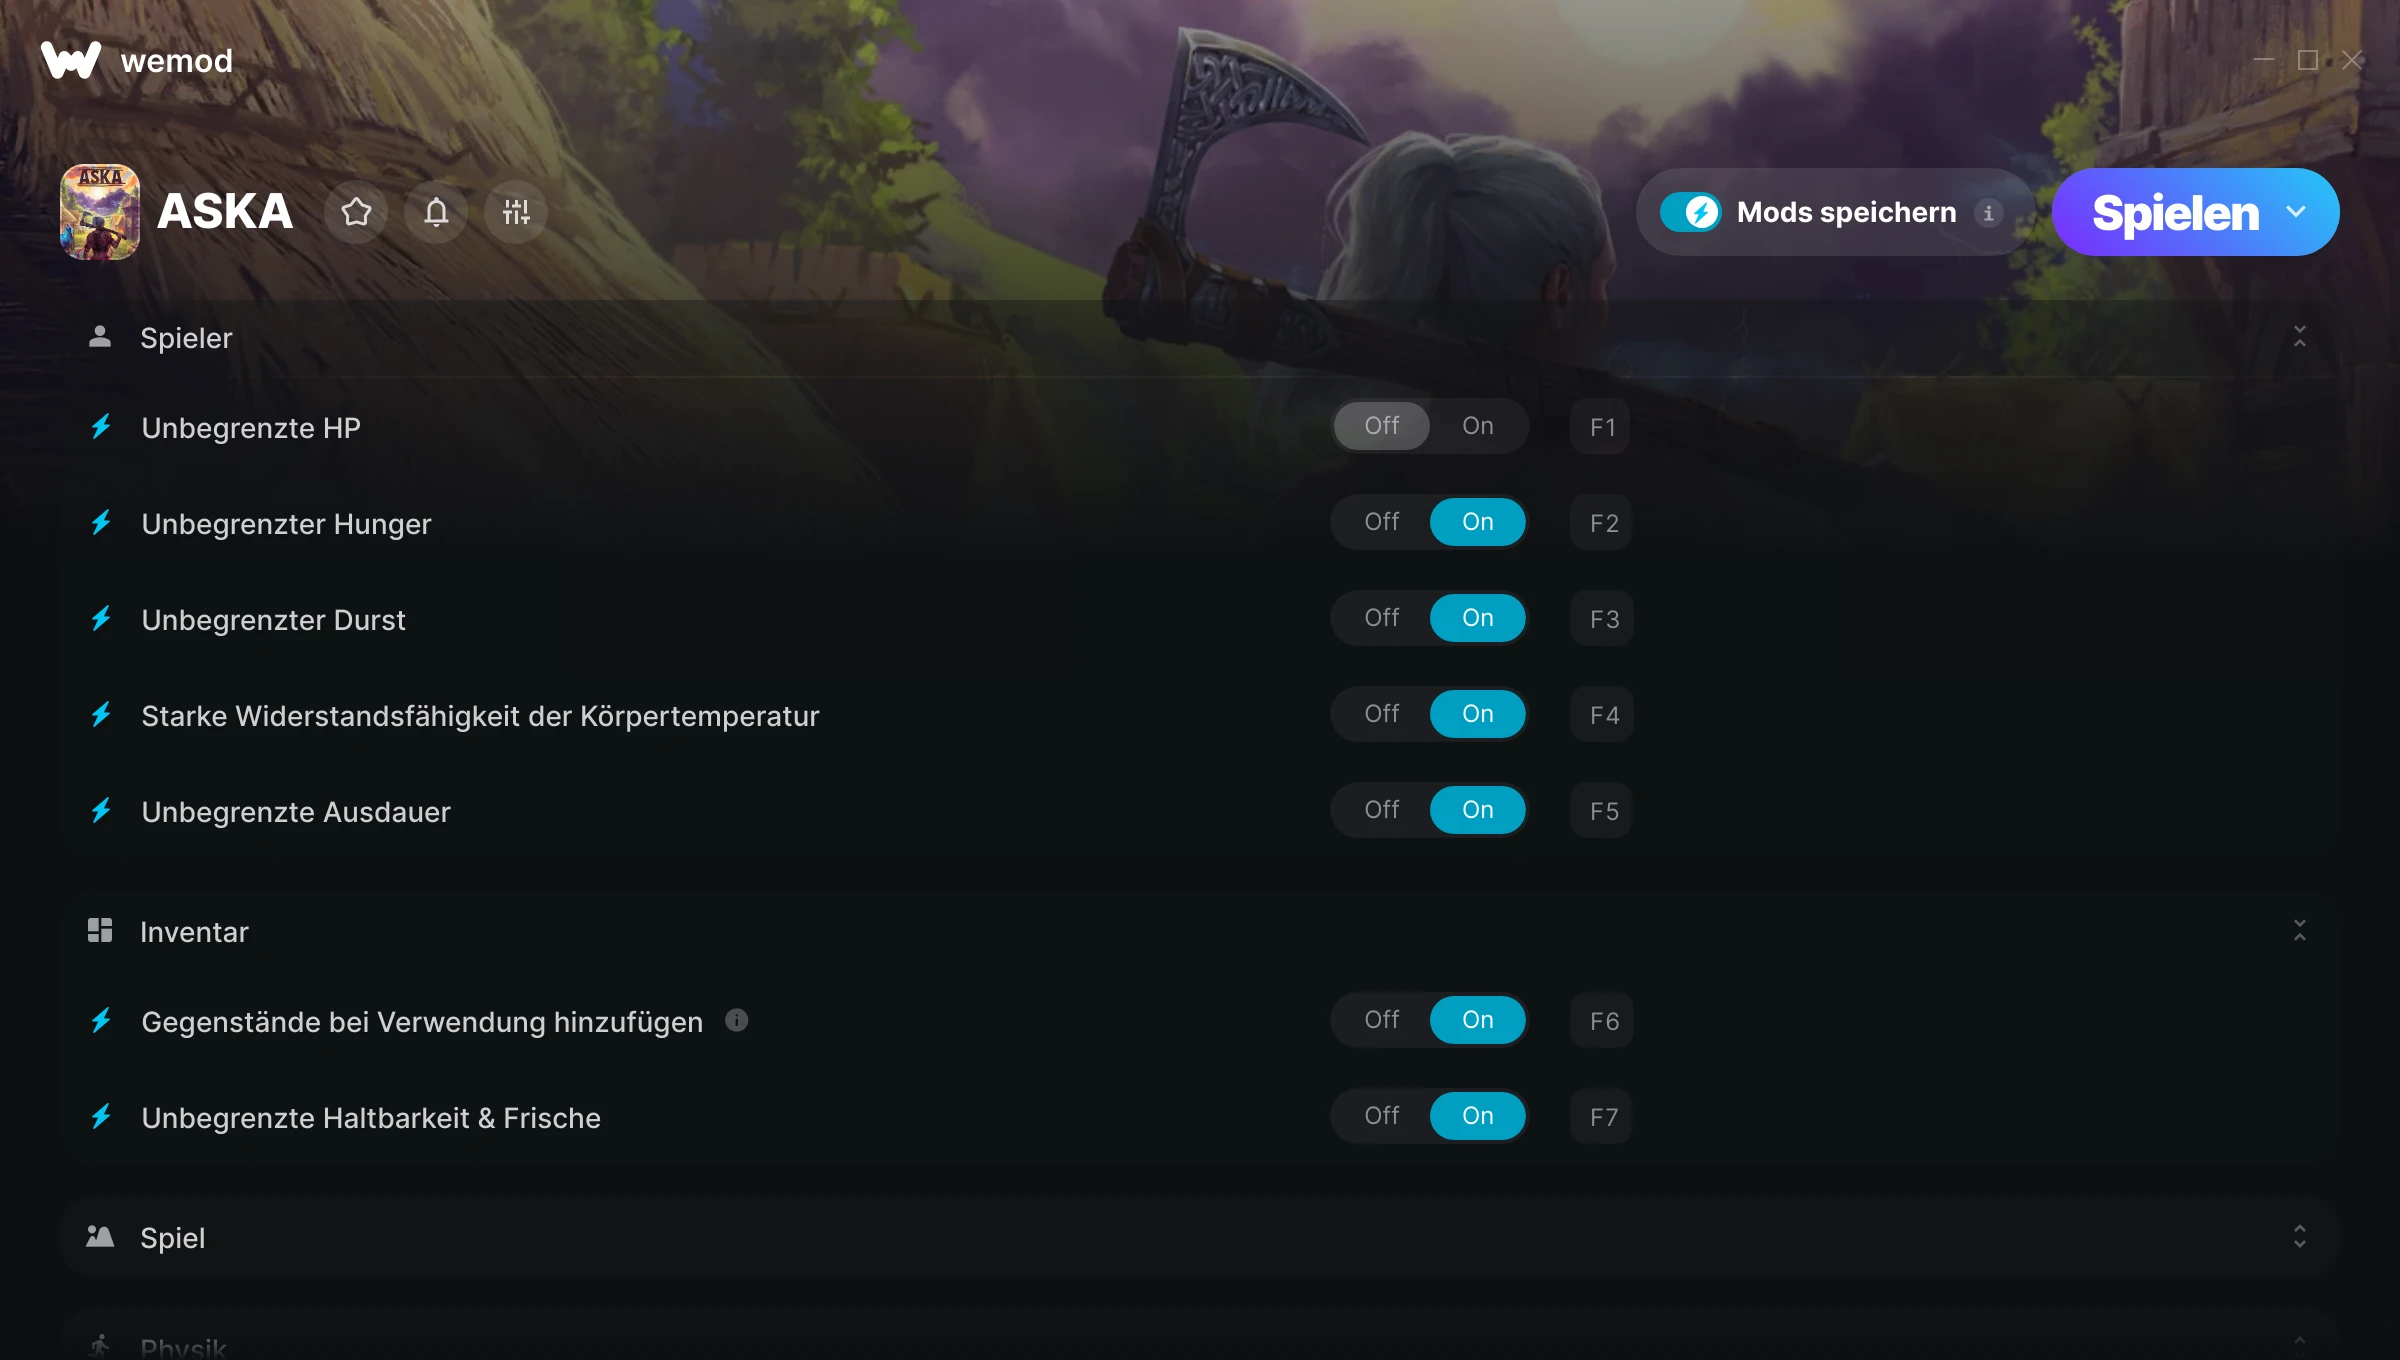Collapse the Inventar section
This screenshot has width=2400, height=1360.
click(2300, 931)
